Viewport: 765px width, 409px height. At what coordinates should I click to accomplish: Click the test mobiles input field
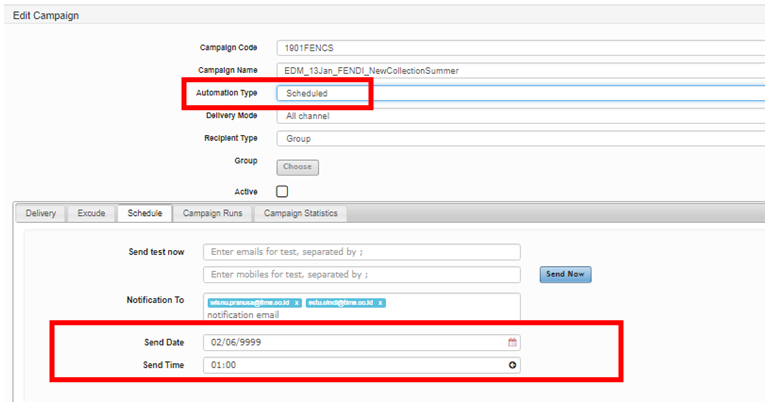(361, 274)
